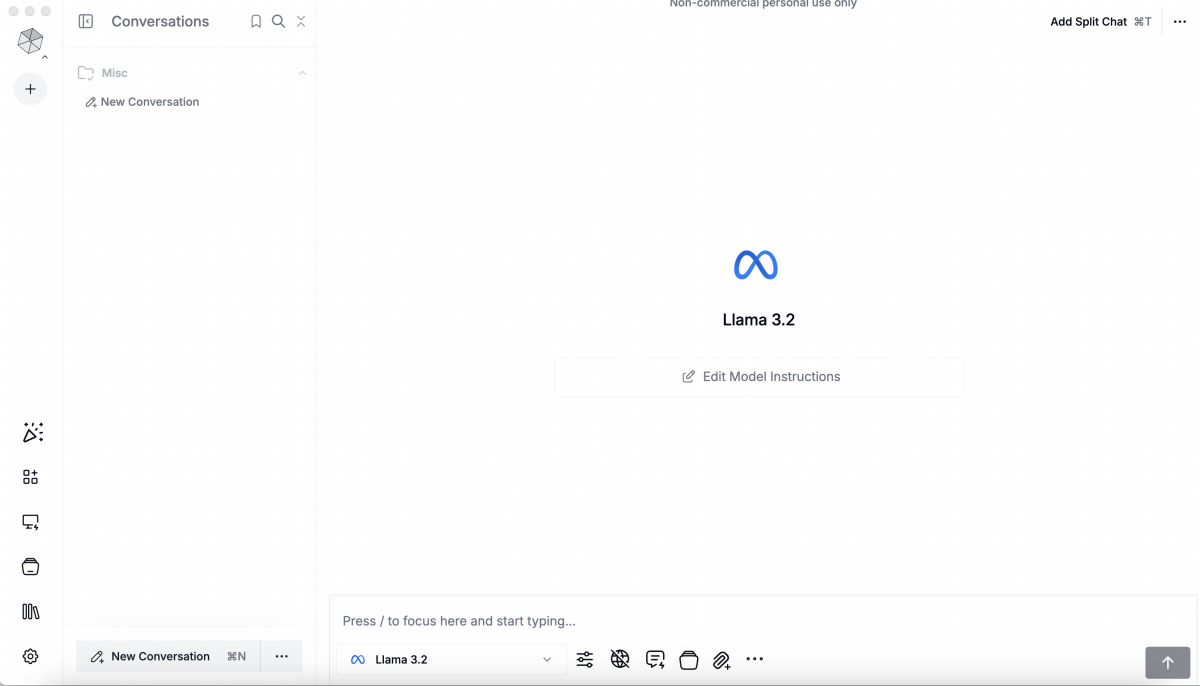Close the Conversations panel with the X icon
This screenshot has height=686, width=1200.
click(x=301, y=21)
